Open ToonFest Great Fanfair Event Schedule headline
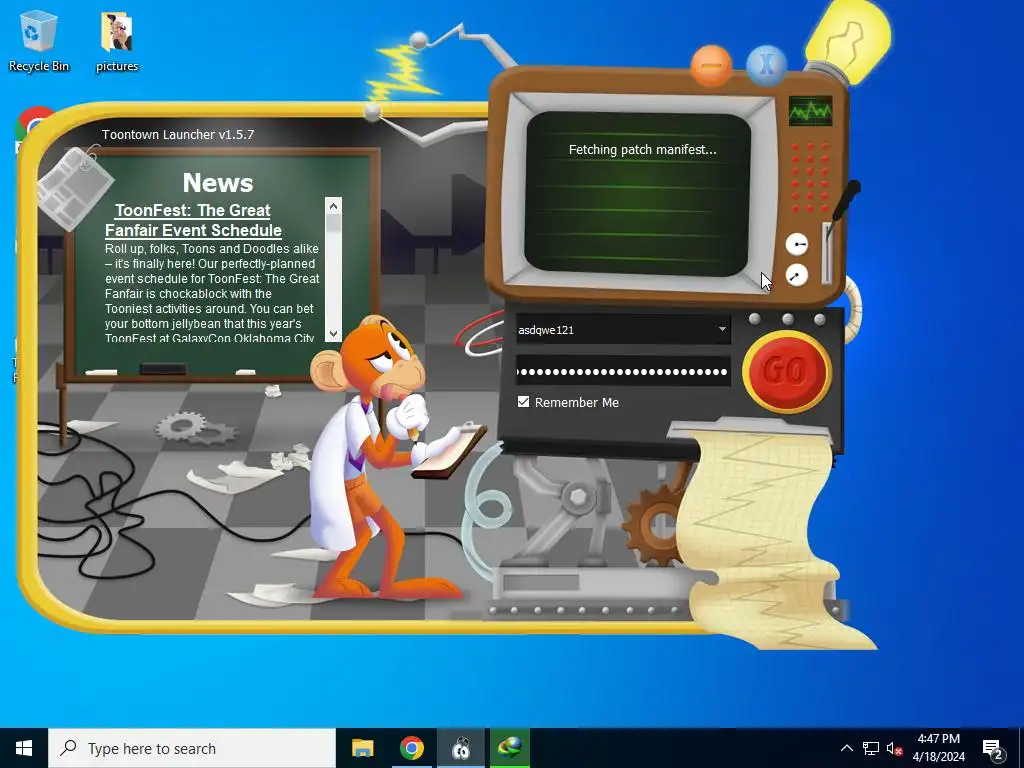 pyautogui.click(x=193, y=220)
